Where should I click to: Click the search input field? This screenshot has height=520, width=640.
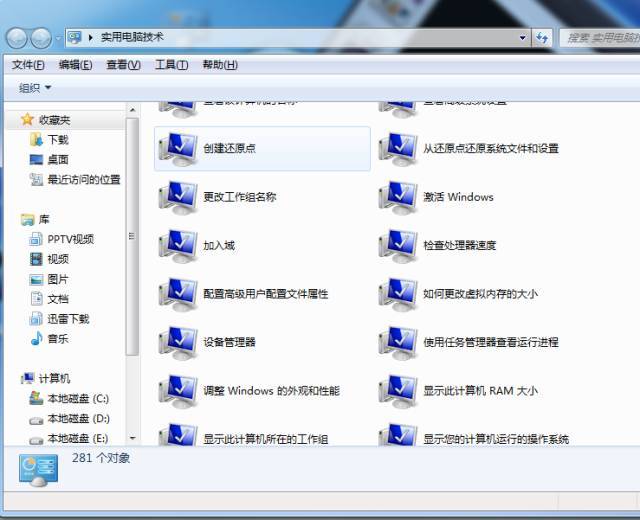pos(598,37)
